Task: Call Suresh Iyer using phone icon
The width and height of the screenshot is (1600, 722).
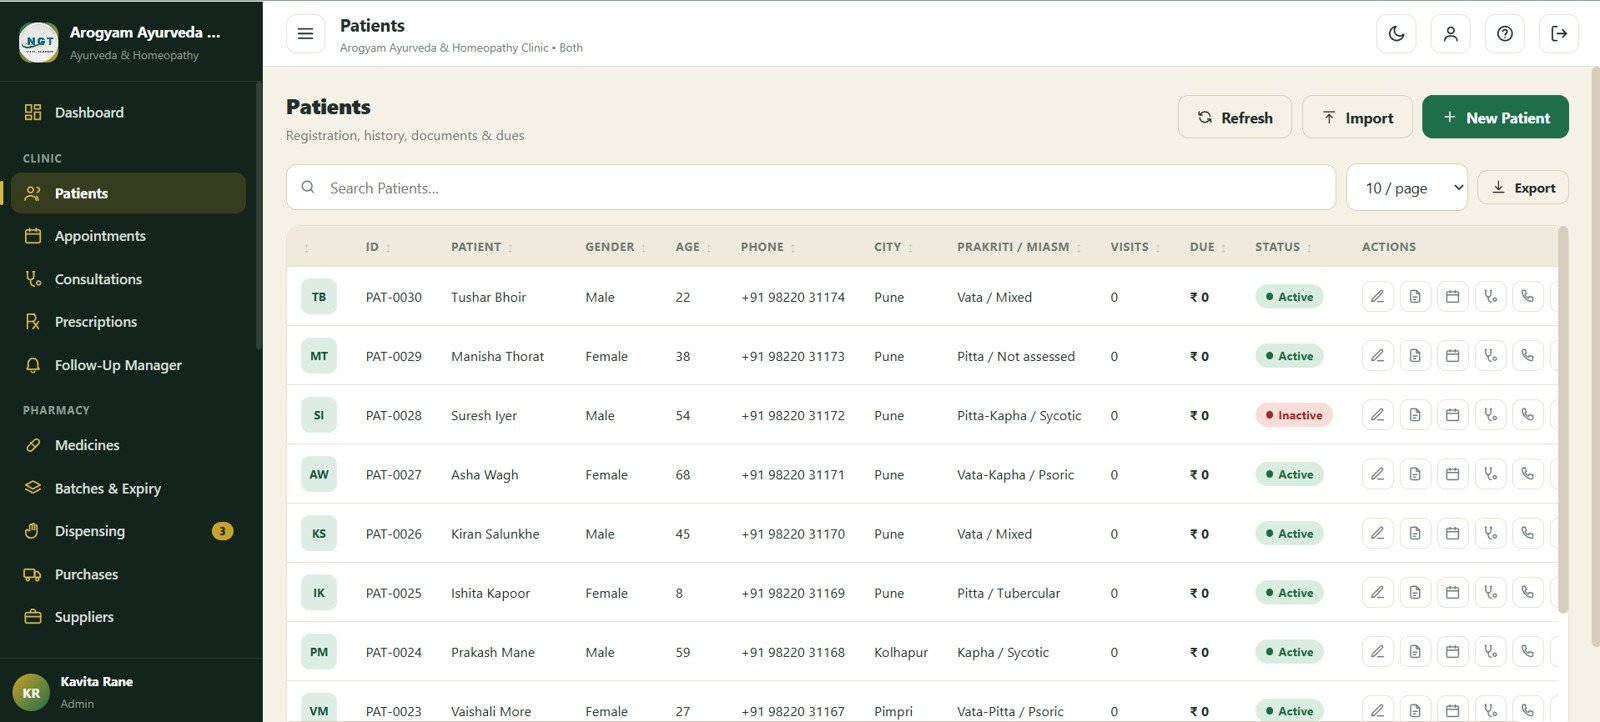Action: point(1528,415)
